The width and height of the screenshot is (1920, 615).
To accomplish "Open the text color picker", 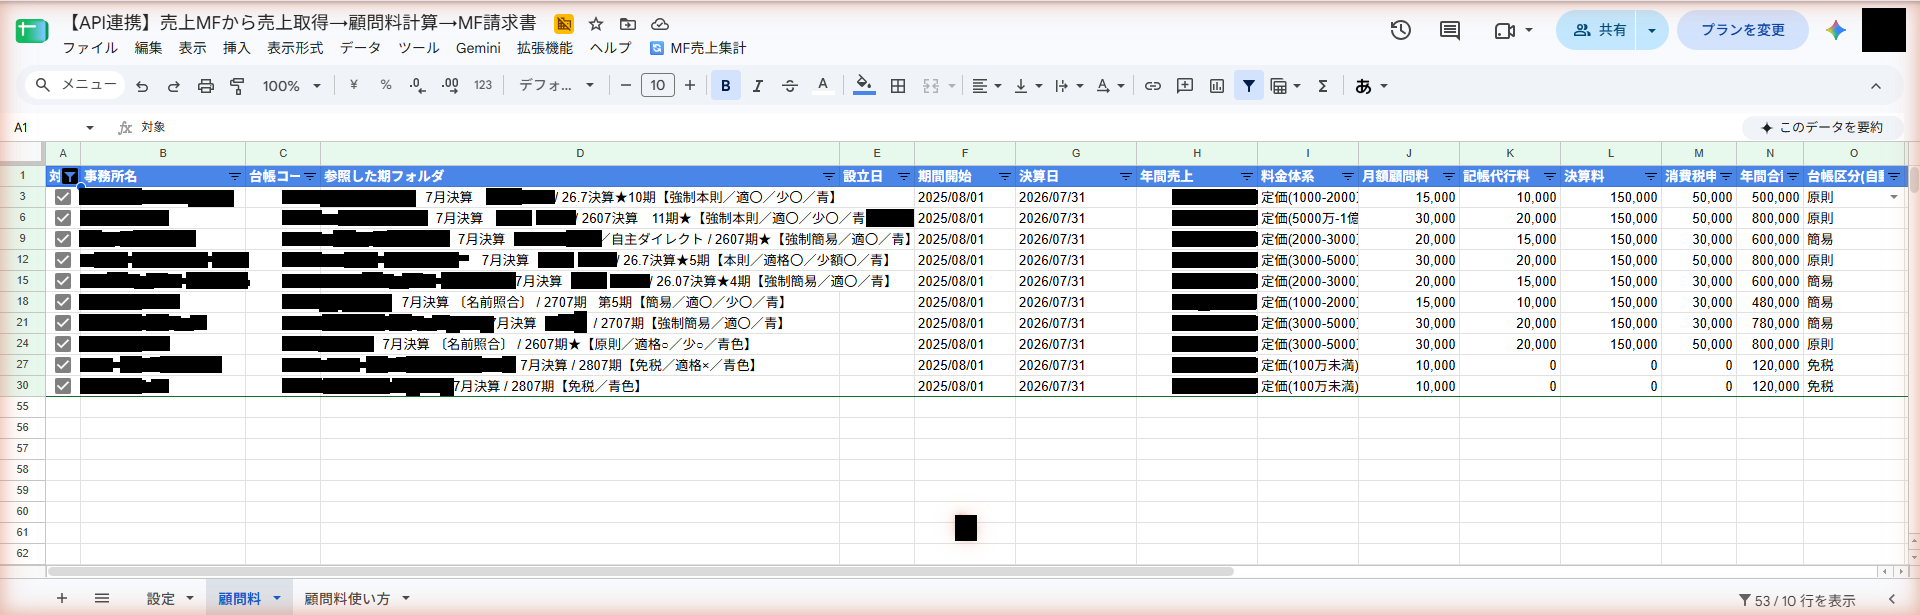I will tap(823, 86).
